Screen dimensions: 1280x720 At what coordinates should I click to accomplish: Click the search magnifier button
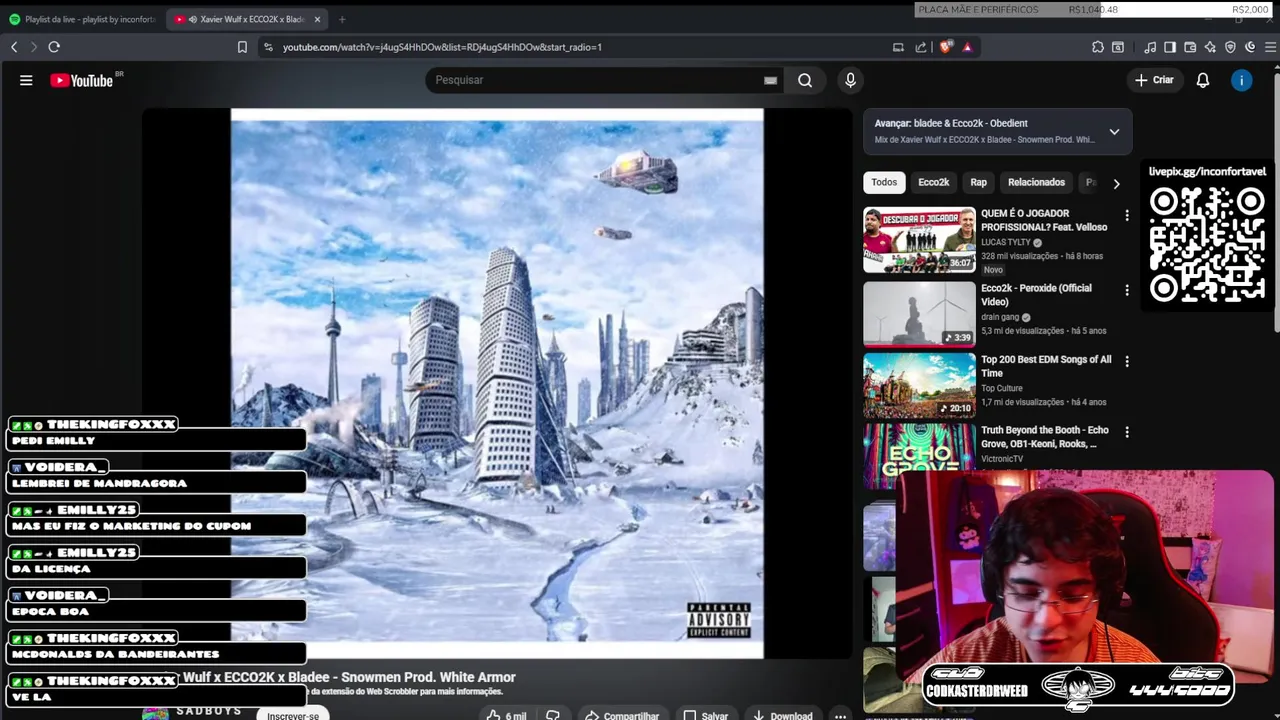click(x=805, y=80)
